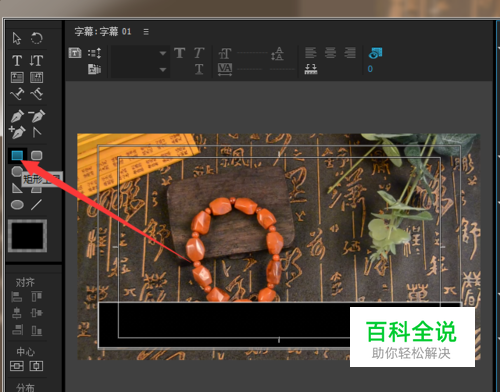Click the 字幕:字幕 01 panel tab

click(103, 32)
